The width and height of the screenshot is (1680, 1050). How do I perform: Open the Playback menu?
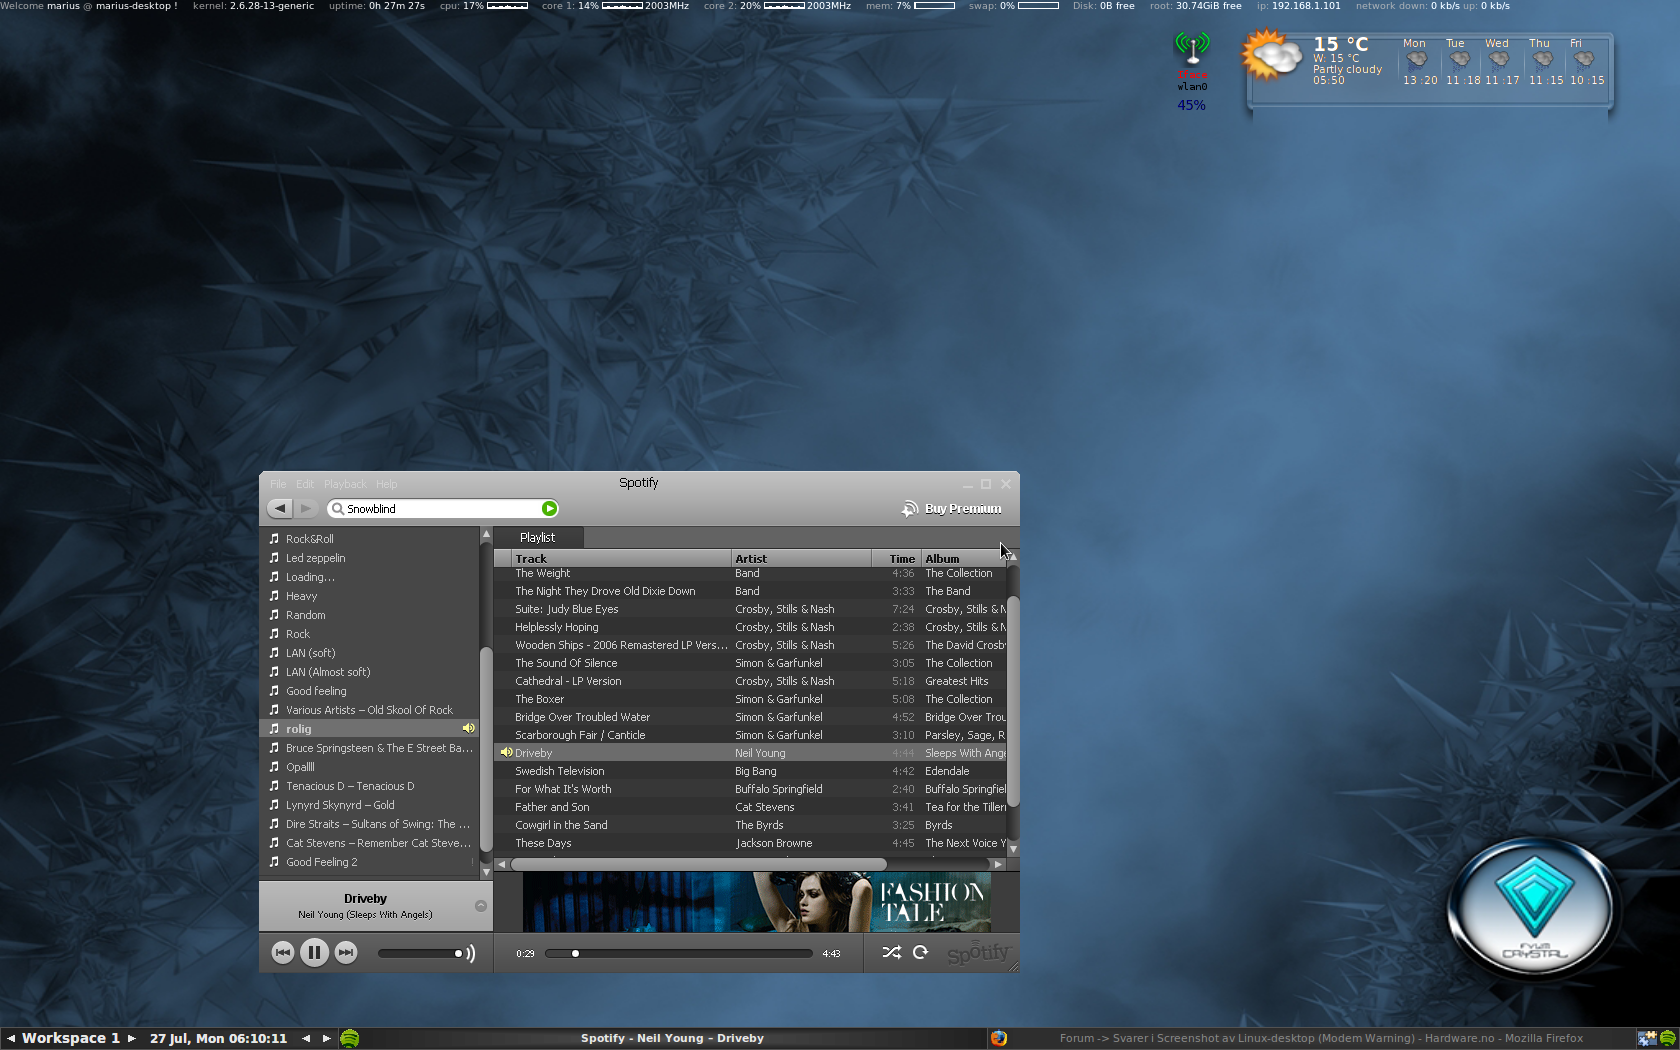click(x=345, y=484)
